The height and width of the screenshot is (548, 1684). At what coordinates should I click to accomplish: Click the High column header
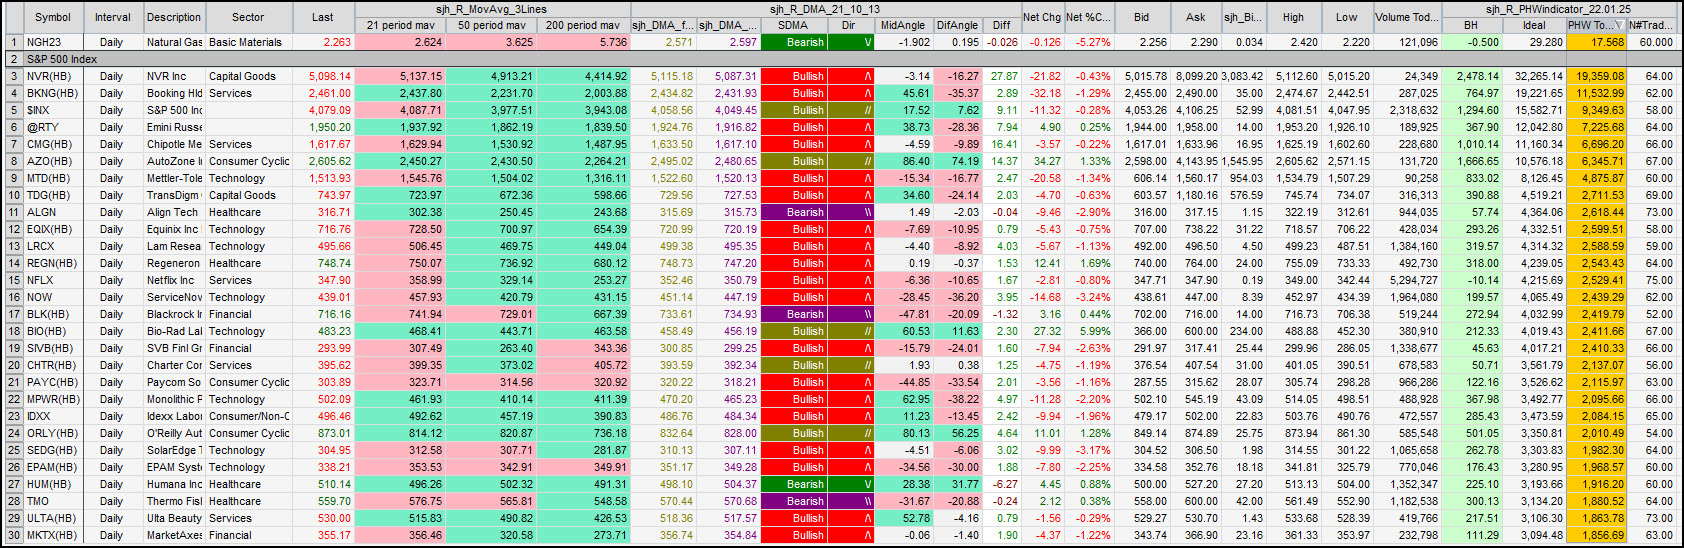[x=1293, y=17]
